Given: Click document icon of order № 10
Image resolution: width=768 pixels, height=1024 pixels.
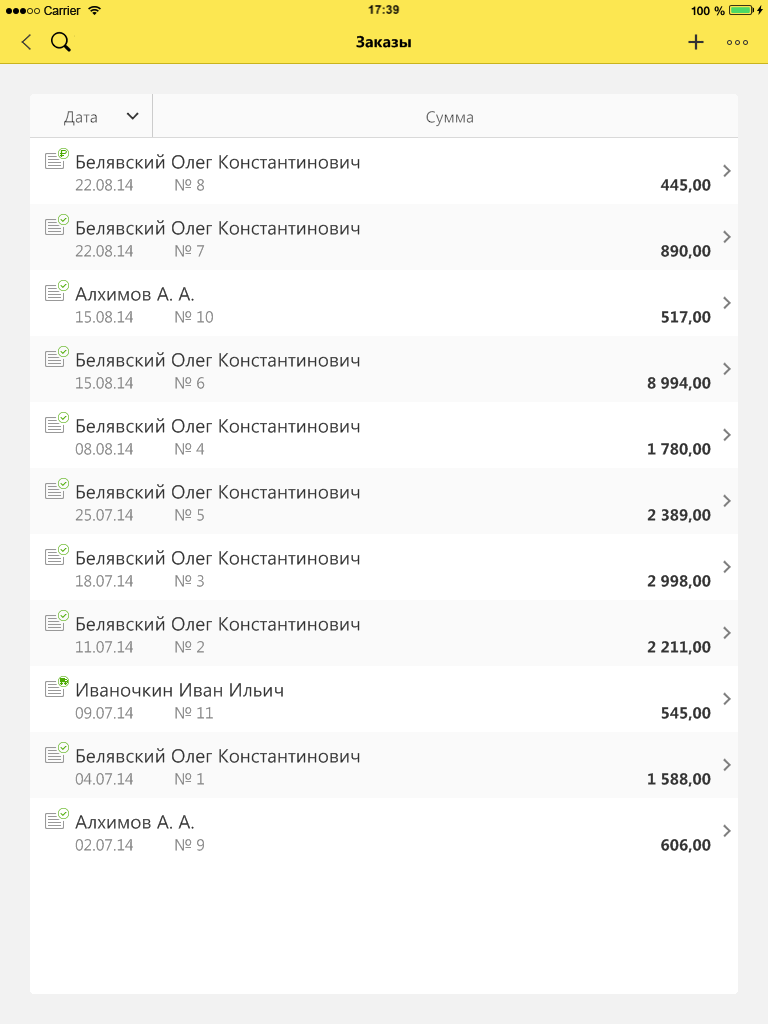Looking at the screenshot, I should pos(56,292).
